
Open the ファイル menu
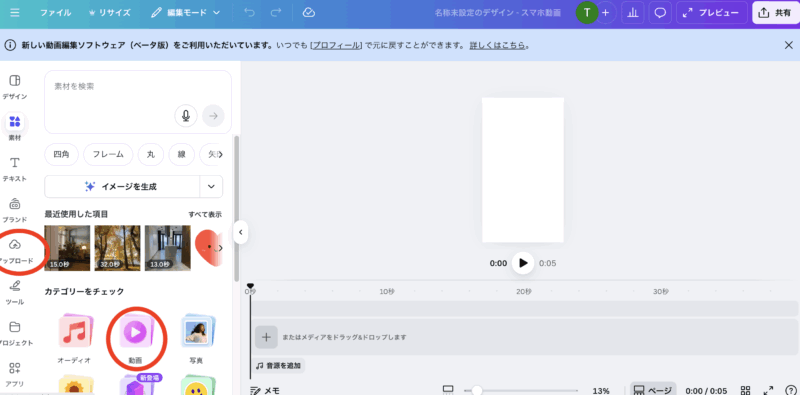[x=56, y=13]
